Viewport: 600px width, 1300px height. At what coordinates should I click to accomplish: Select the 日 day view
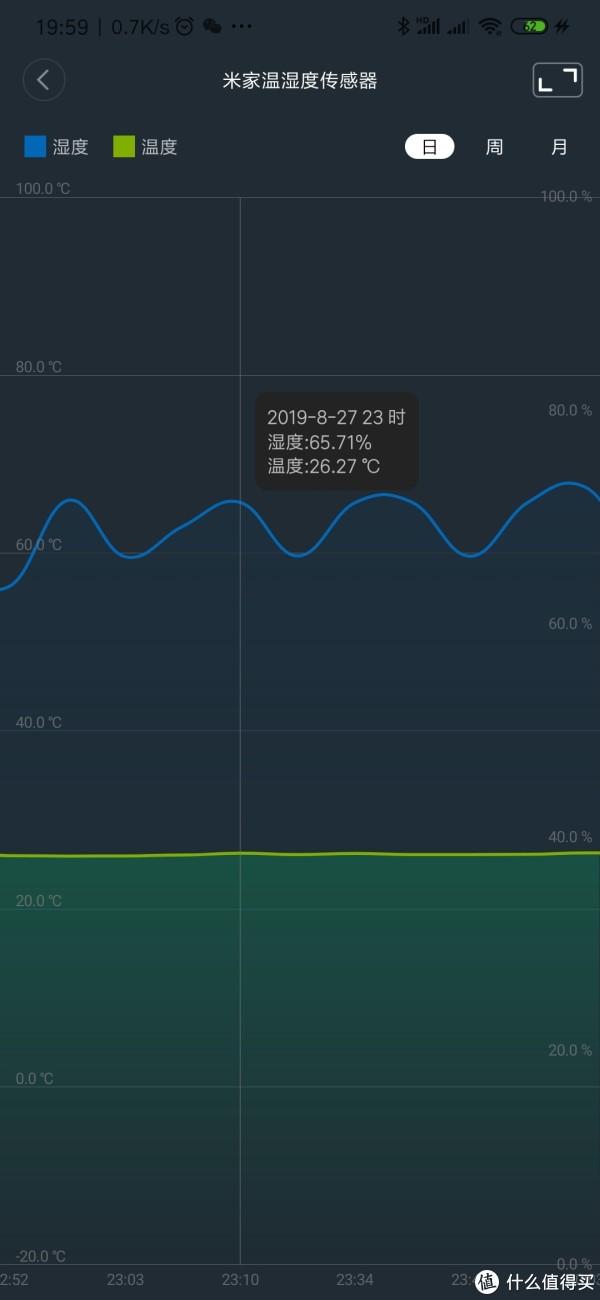(x=430, y=147)
